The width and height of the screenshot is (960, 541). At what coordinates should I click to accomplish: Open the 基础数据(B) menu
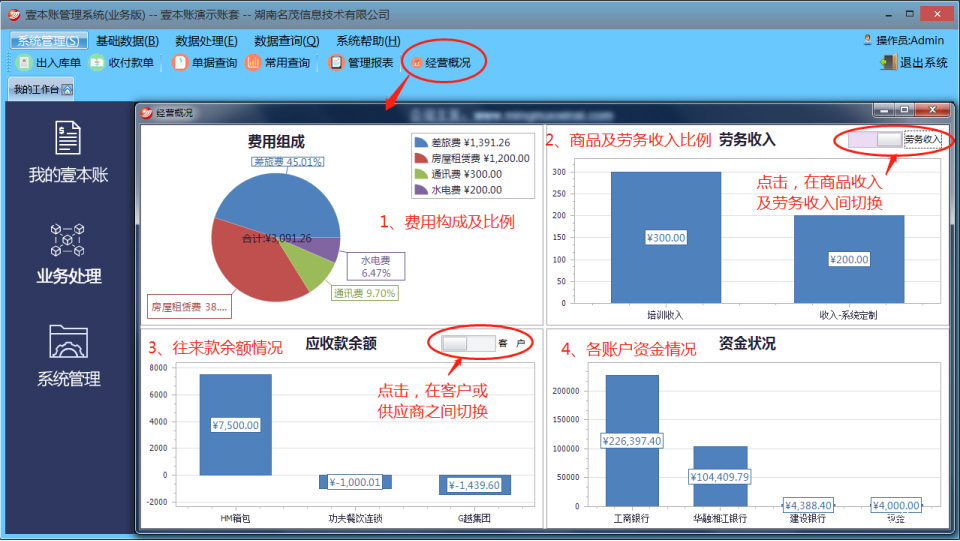tap(127, 41)
